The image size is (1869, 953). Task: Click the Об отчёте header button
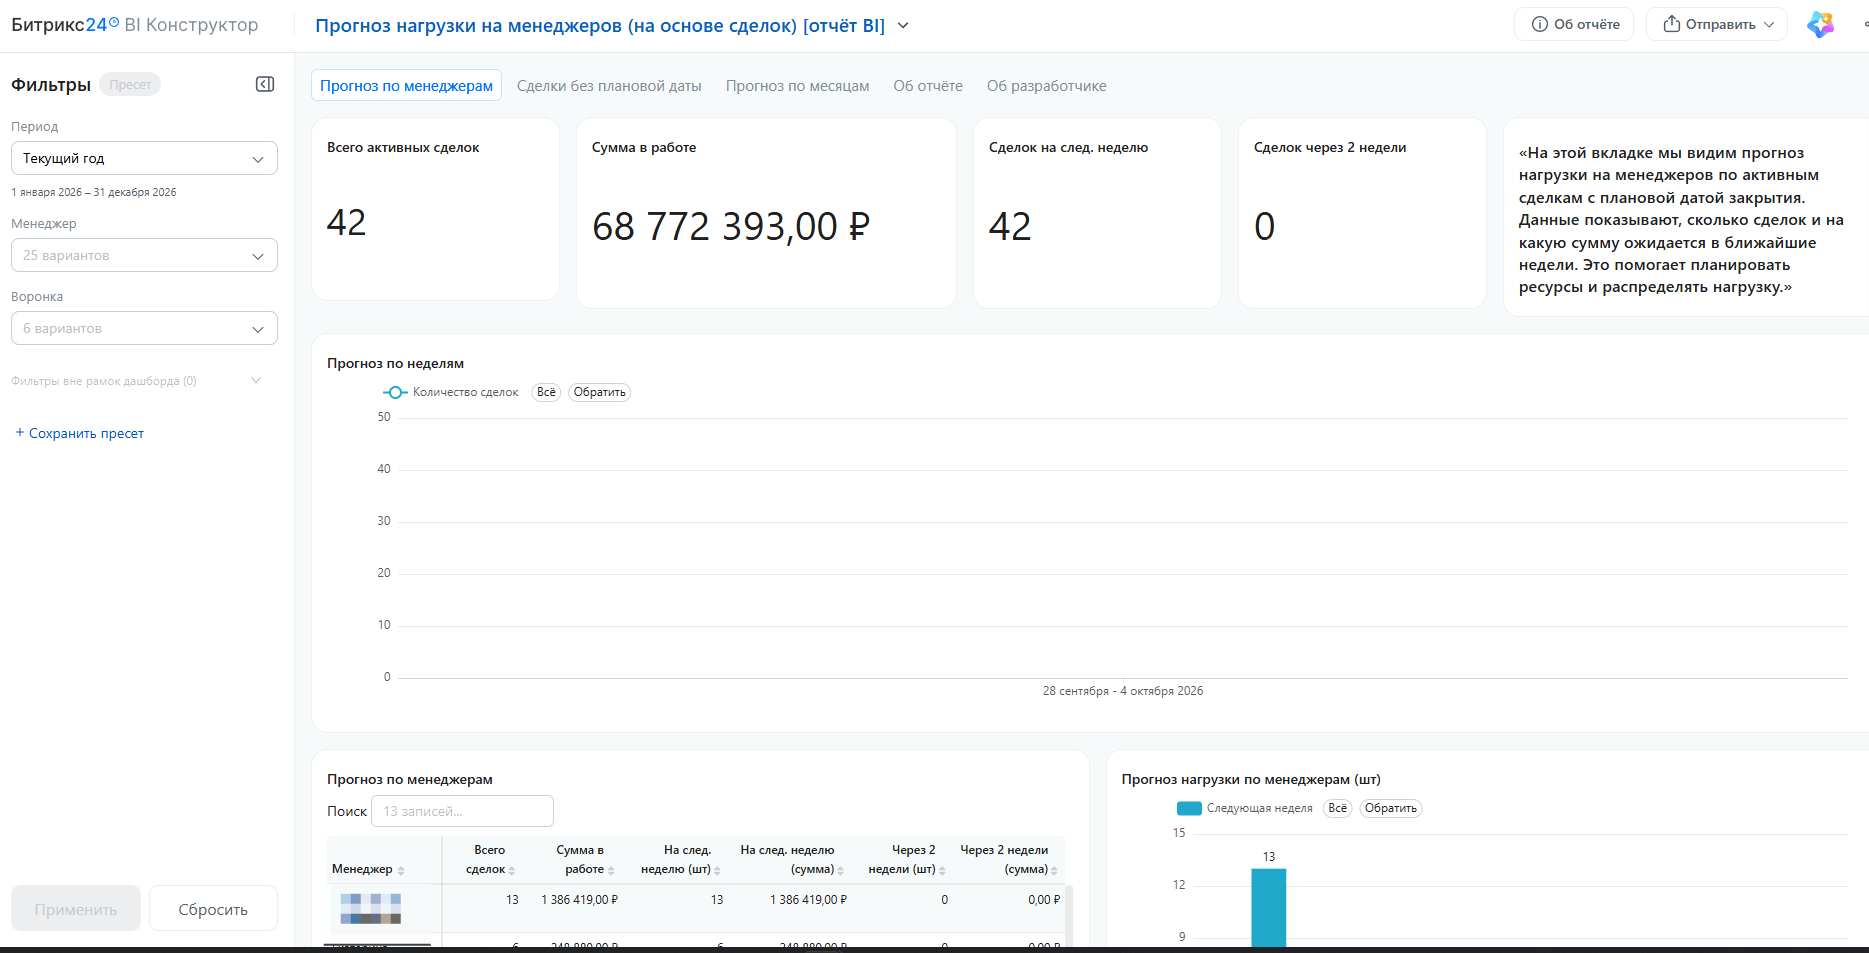point(1574,24)
